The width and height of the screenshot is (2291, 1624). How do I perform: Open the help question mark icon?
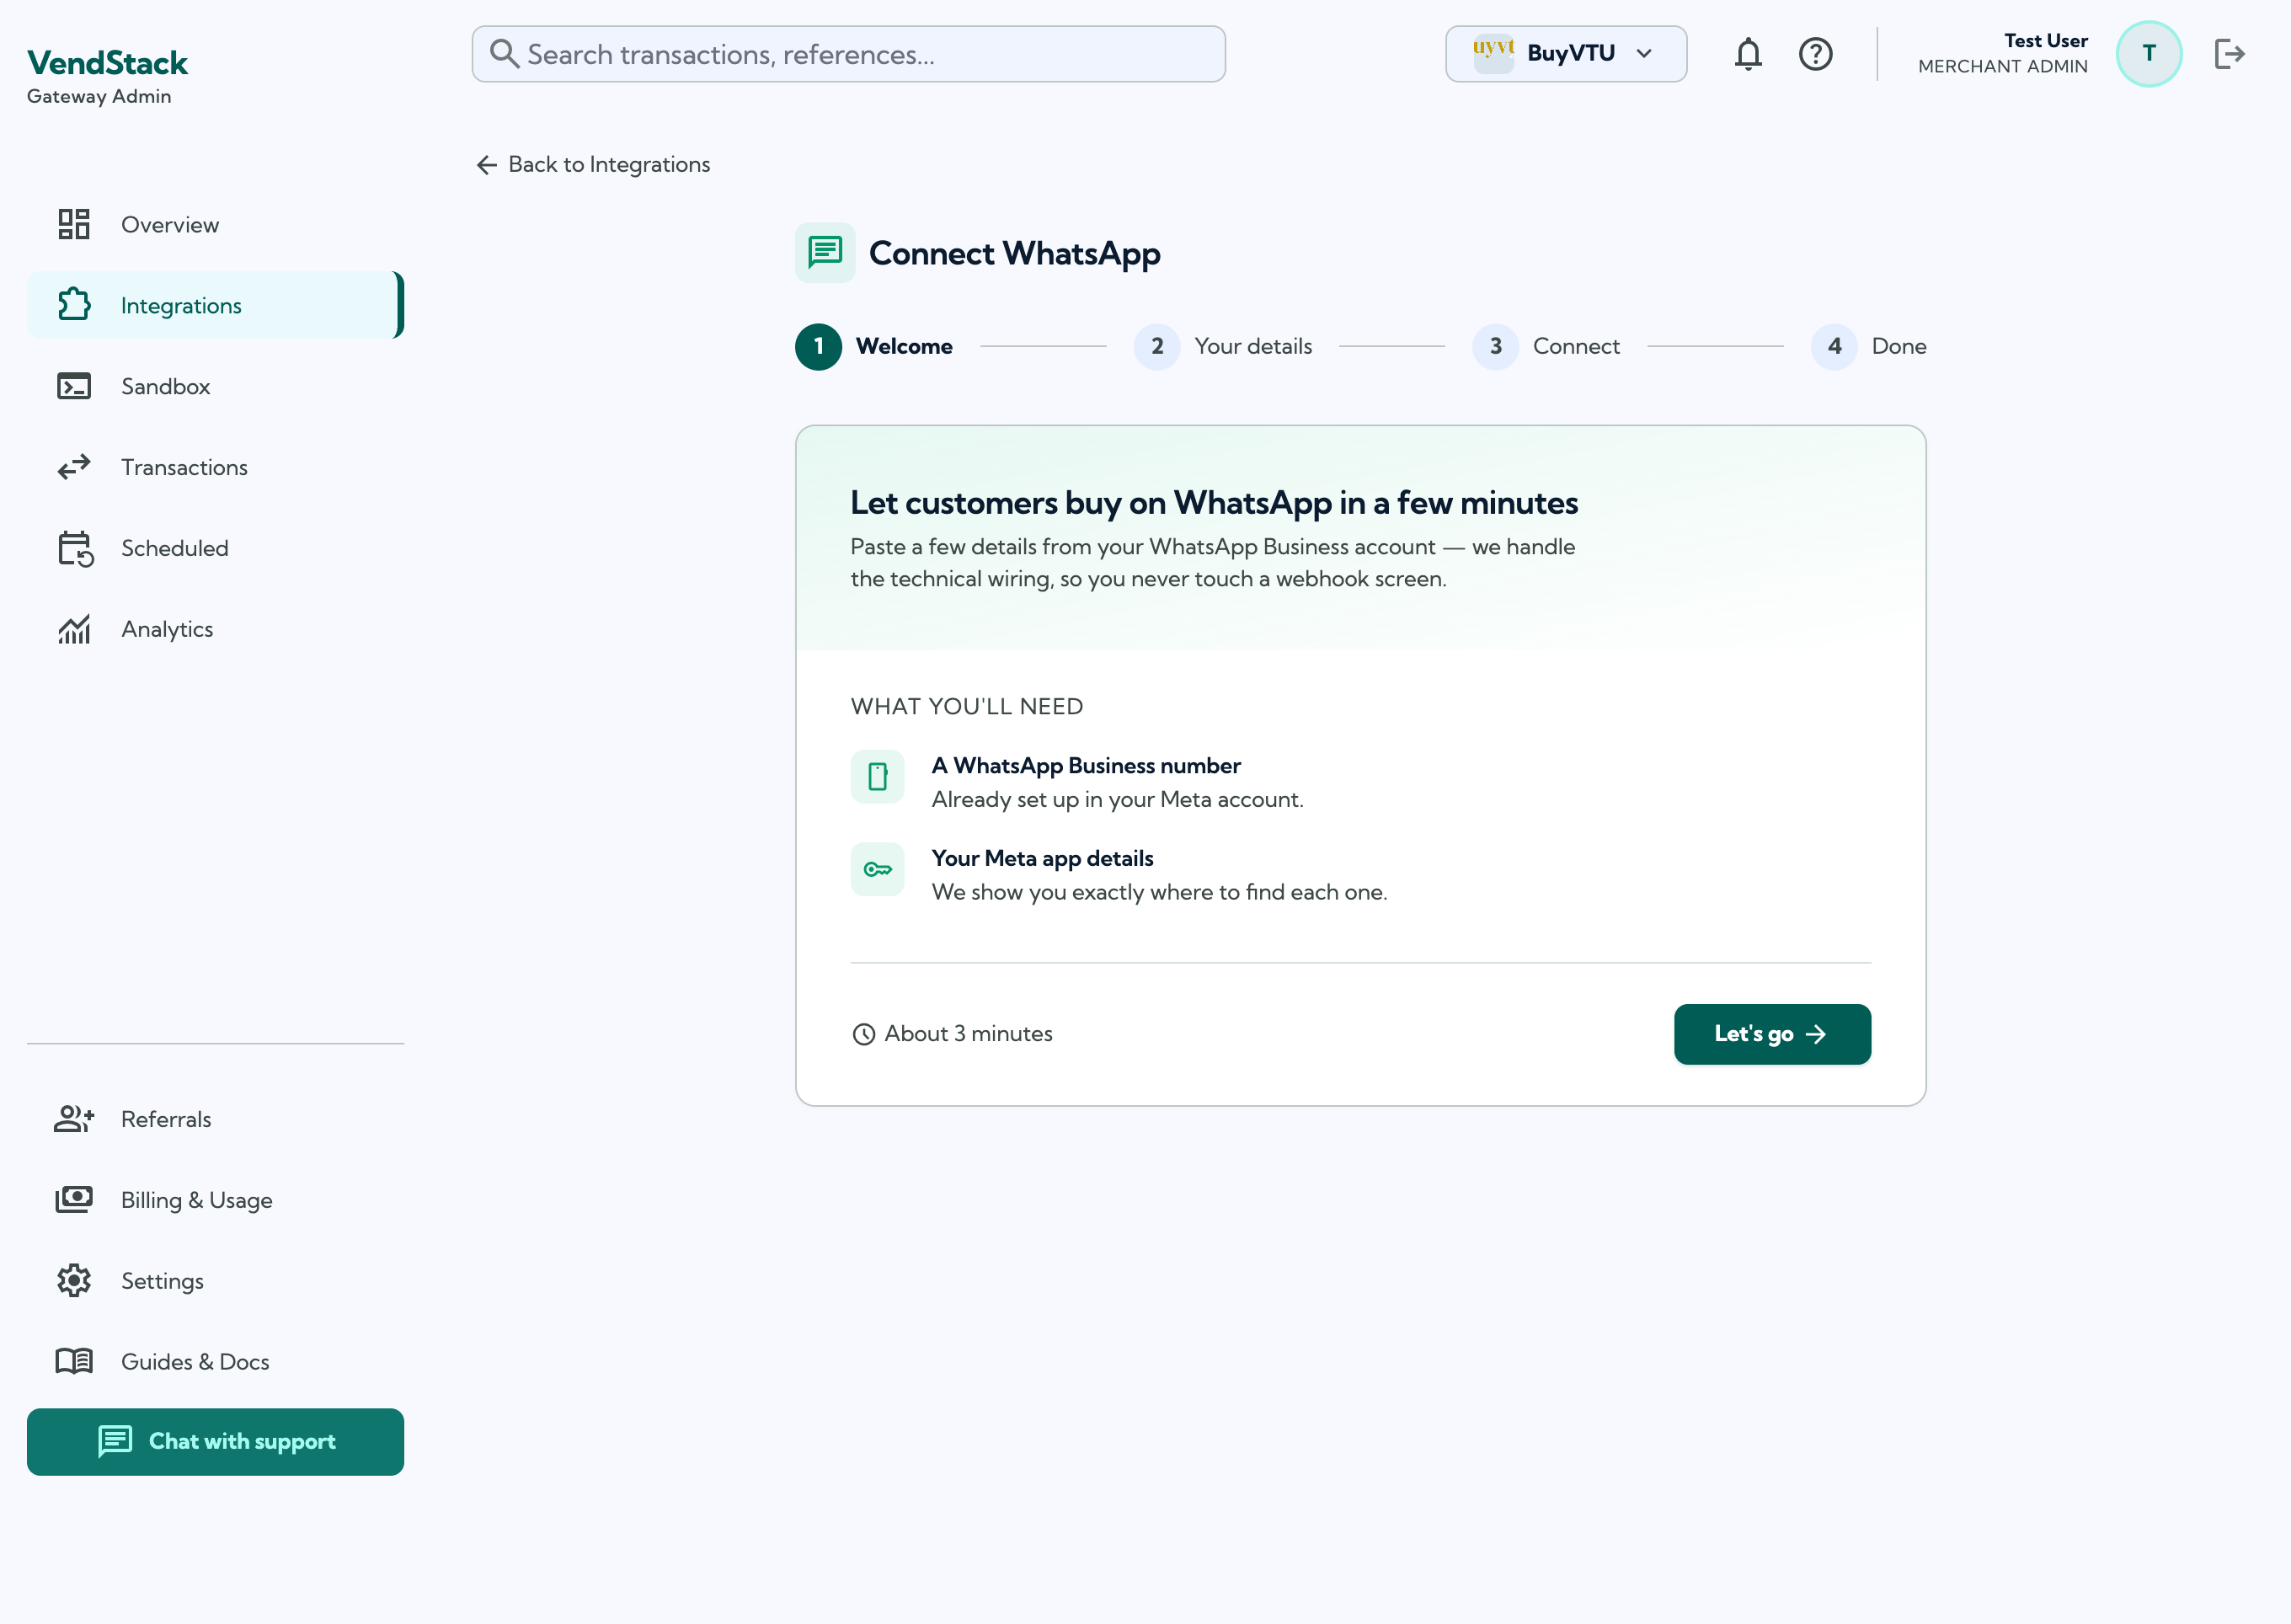point(1815,54)
